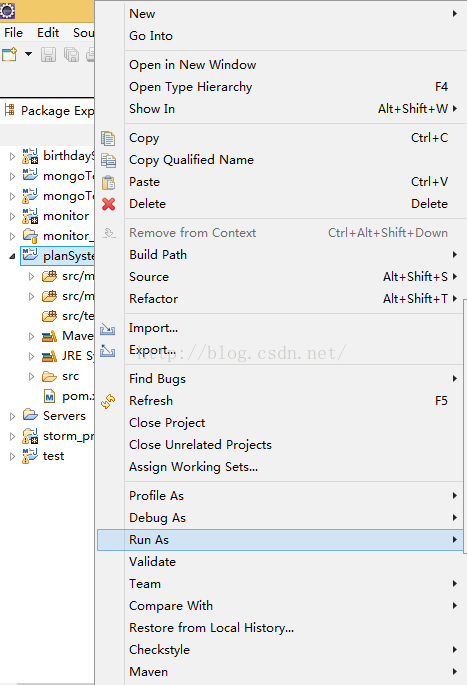Click the Paste clipboard icon
The height and width of the screenshot is (685, 467).
click(108, 182)
